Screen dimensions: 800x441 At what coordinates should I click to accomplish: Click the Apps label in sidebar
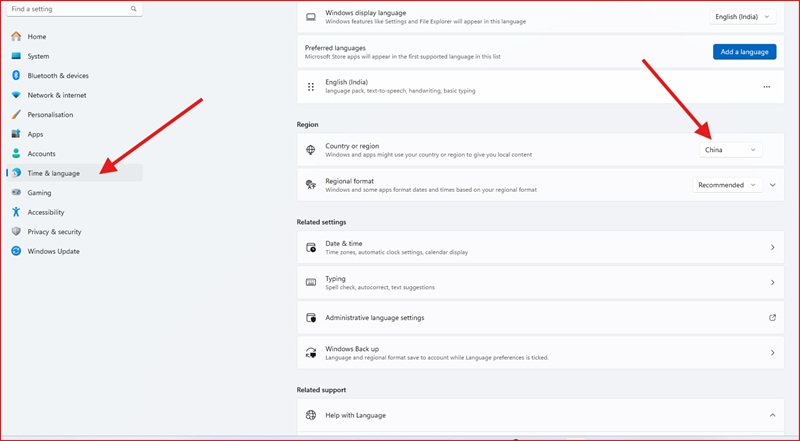tap(35, 134)
